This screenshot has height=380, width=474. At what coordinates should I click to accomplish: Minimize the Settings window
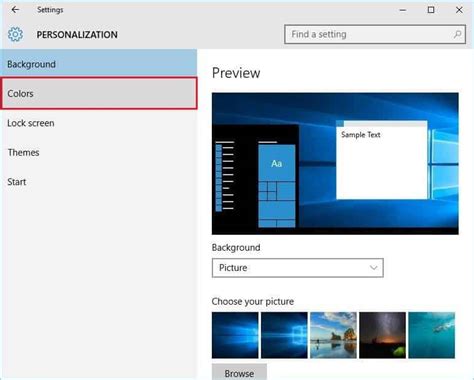403,10
